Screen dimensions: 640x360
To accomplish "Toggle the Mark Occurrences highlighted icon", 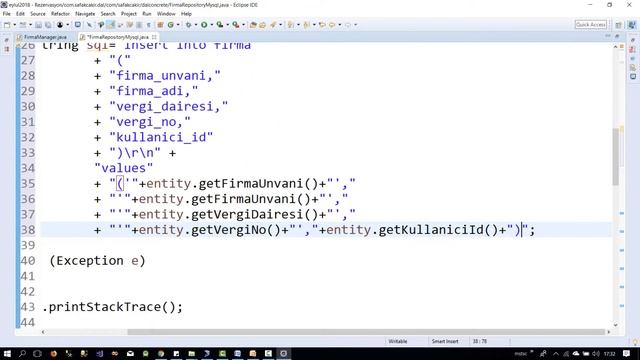I will [111, 25].
